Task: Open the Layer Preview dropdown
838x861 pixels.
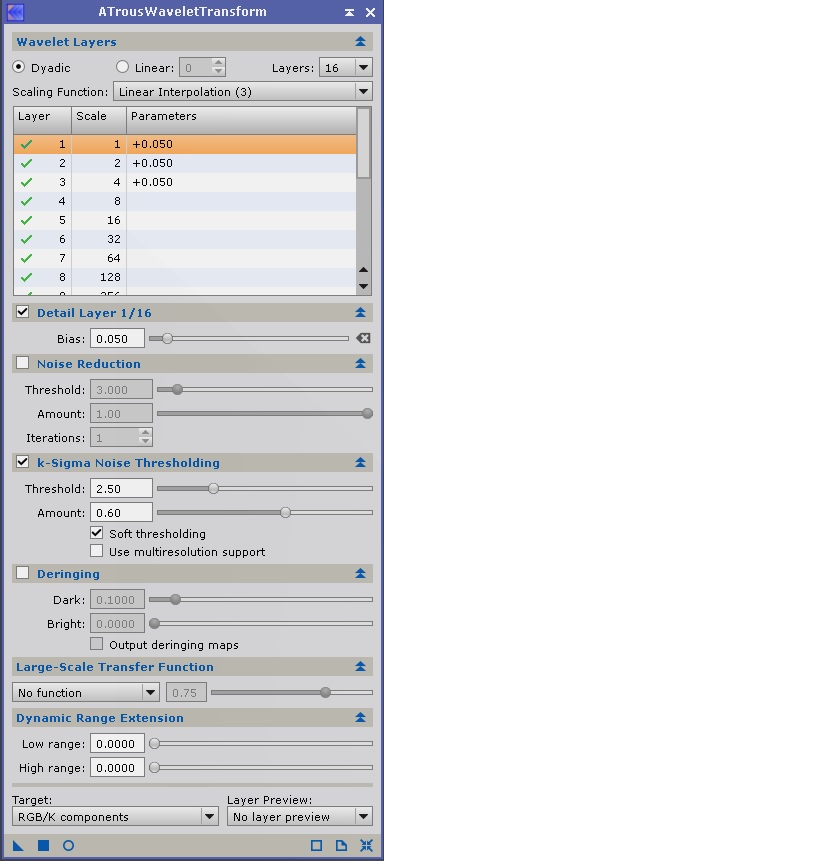Action: point(299,817)
